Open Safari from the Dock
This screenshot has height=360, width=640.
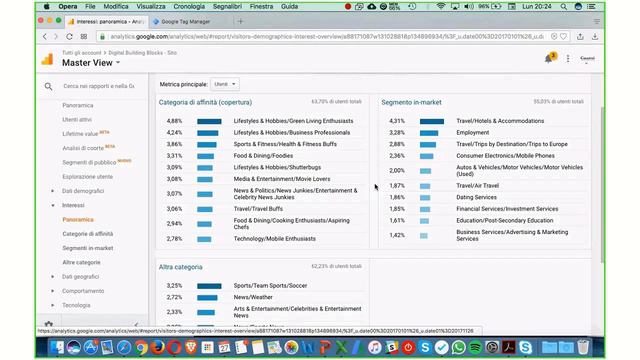(124, 347)
